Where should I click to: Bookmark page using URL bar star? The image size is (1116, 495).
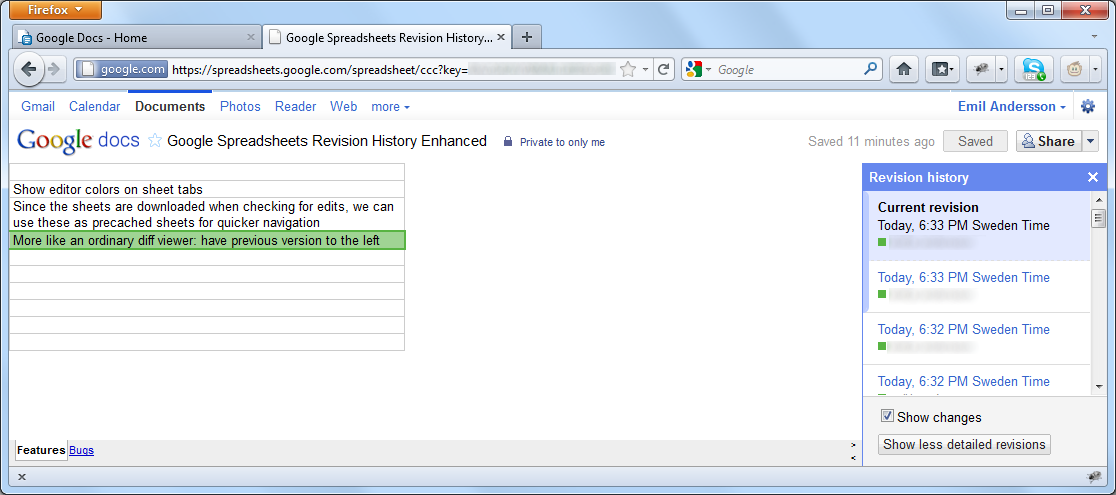[627, 69]
